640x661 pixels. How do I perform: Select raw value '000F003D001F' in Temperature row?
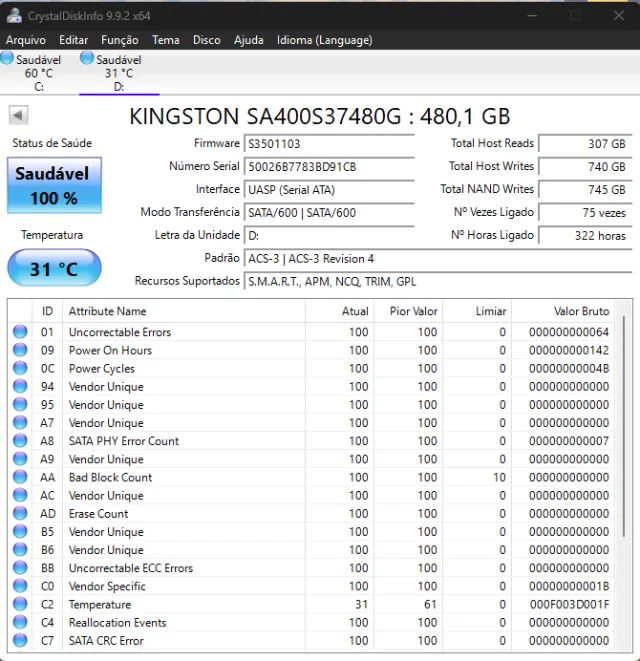569,604
